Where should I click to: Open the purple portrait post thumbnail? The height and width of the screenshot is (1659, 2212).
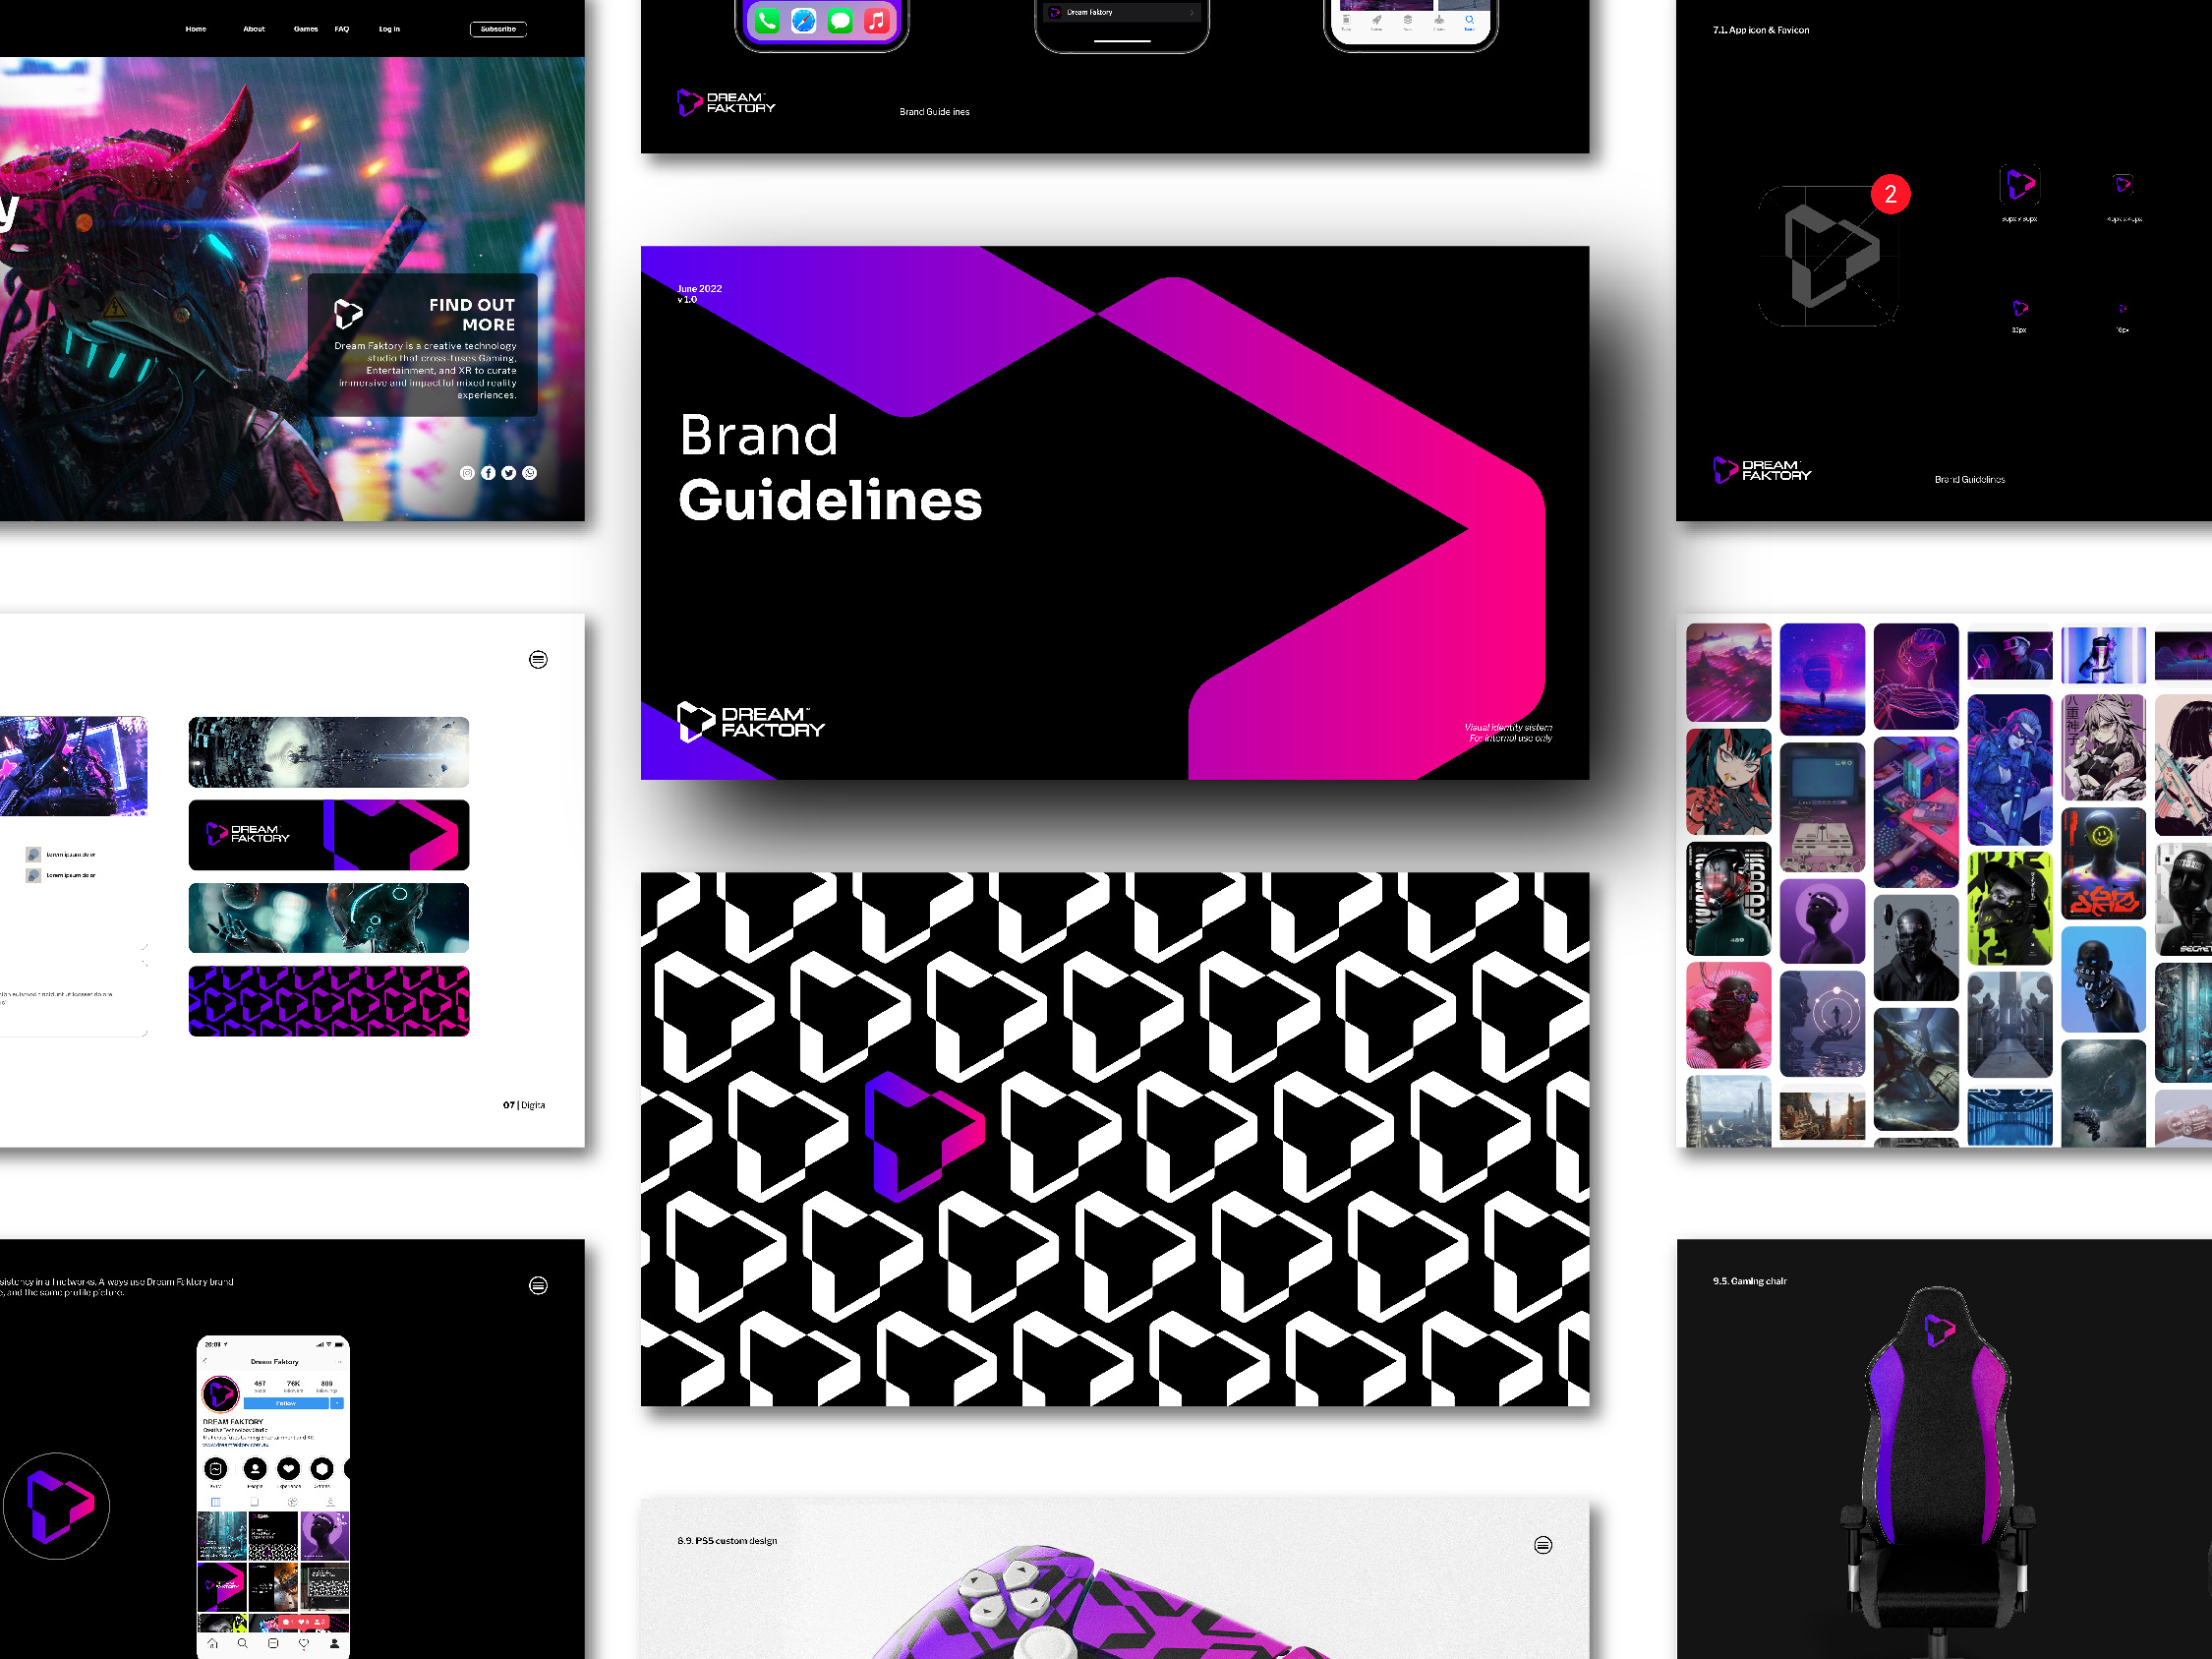tap(325, 1536)
